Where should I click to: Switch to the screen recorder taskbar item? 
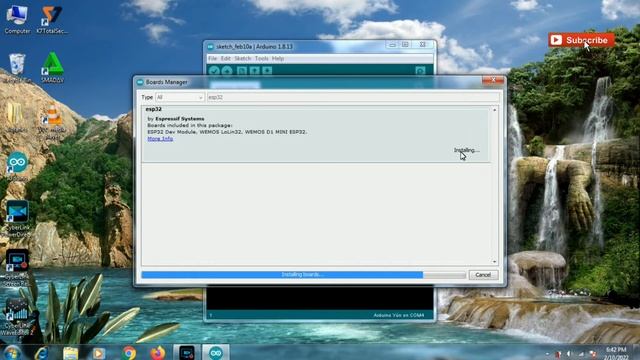[x=187, y=353]
